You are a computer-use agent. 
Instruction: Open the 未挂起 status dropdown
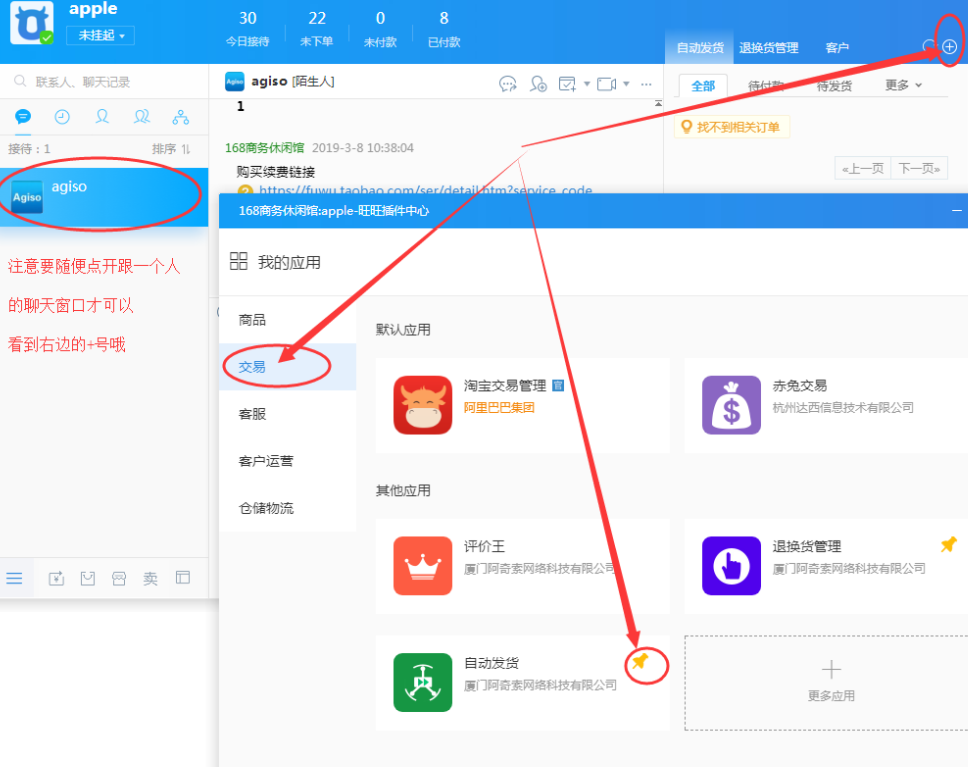coord(101,35)
